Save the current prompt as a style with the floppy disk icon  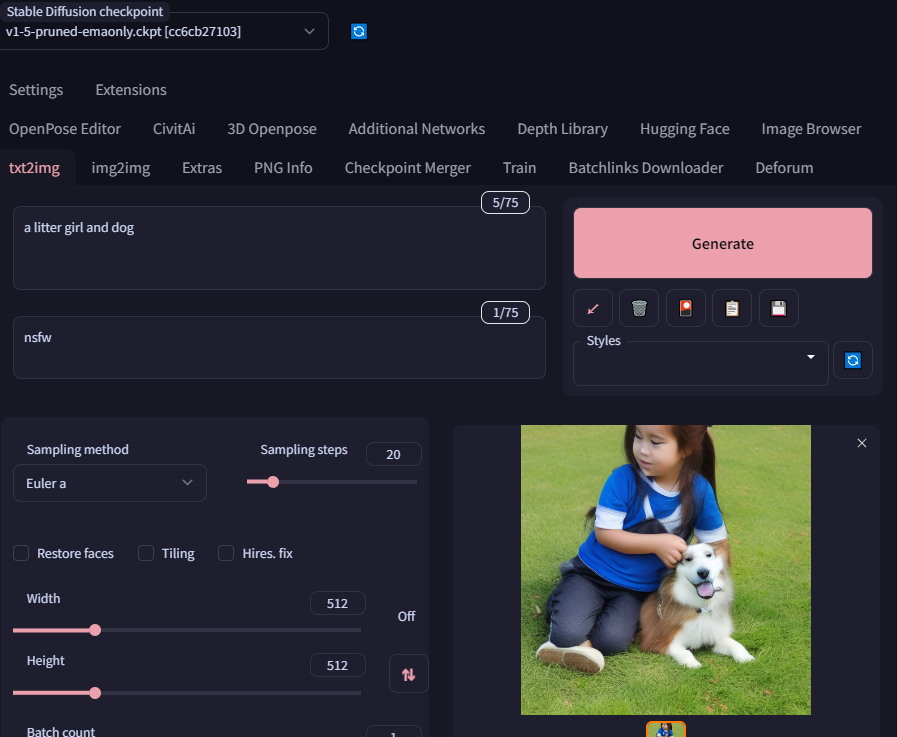tap(779, 308)
